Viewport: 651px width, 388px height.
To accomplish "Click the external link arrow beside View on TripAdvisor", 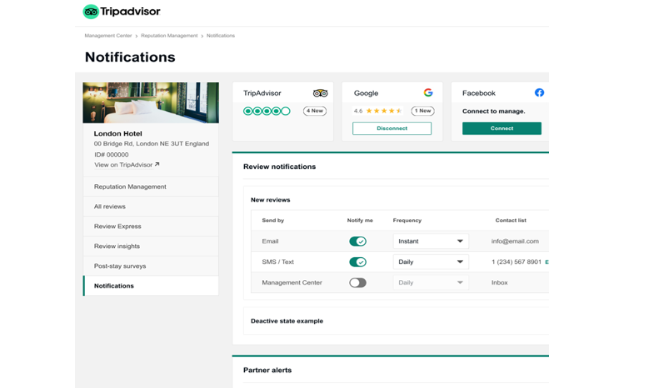I will tap(157, 164).
